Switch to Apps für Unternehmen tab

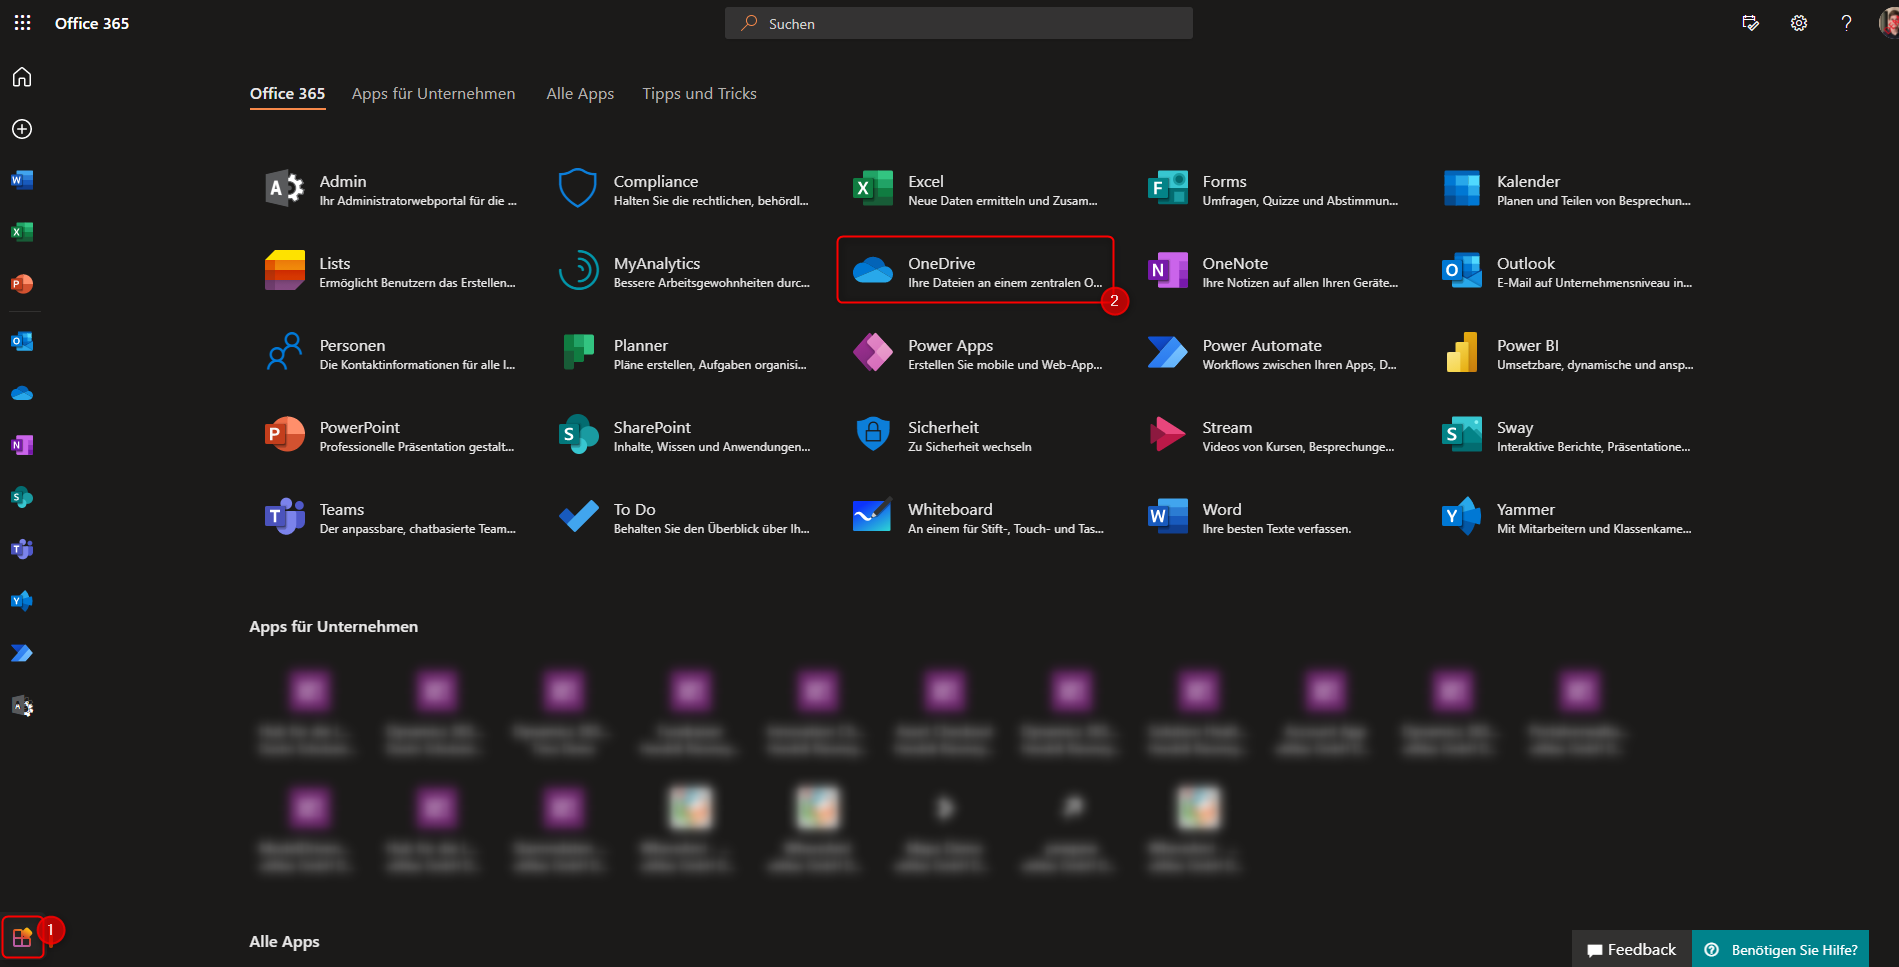(433, 94)
